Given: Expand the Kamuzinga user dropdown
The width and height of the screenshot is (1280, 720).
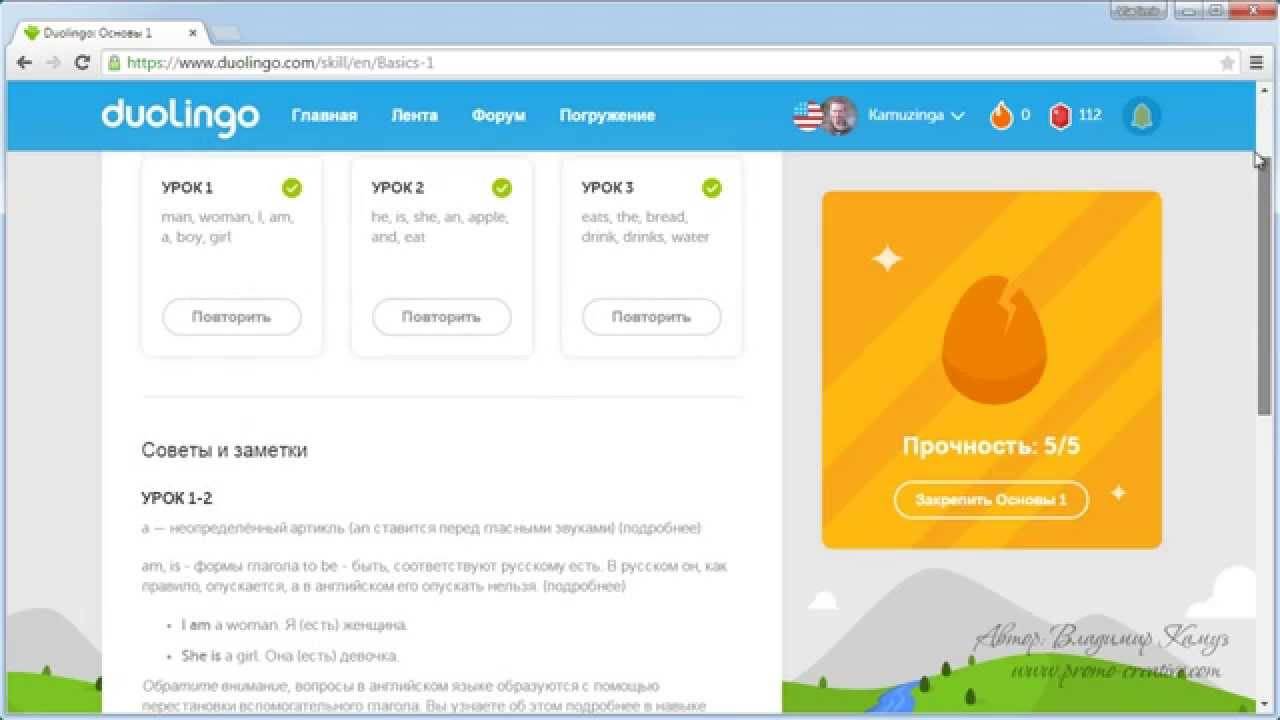Looking at the screenshot, I should click(x=915, y=116).
